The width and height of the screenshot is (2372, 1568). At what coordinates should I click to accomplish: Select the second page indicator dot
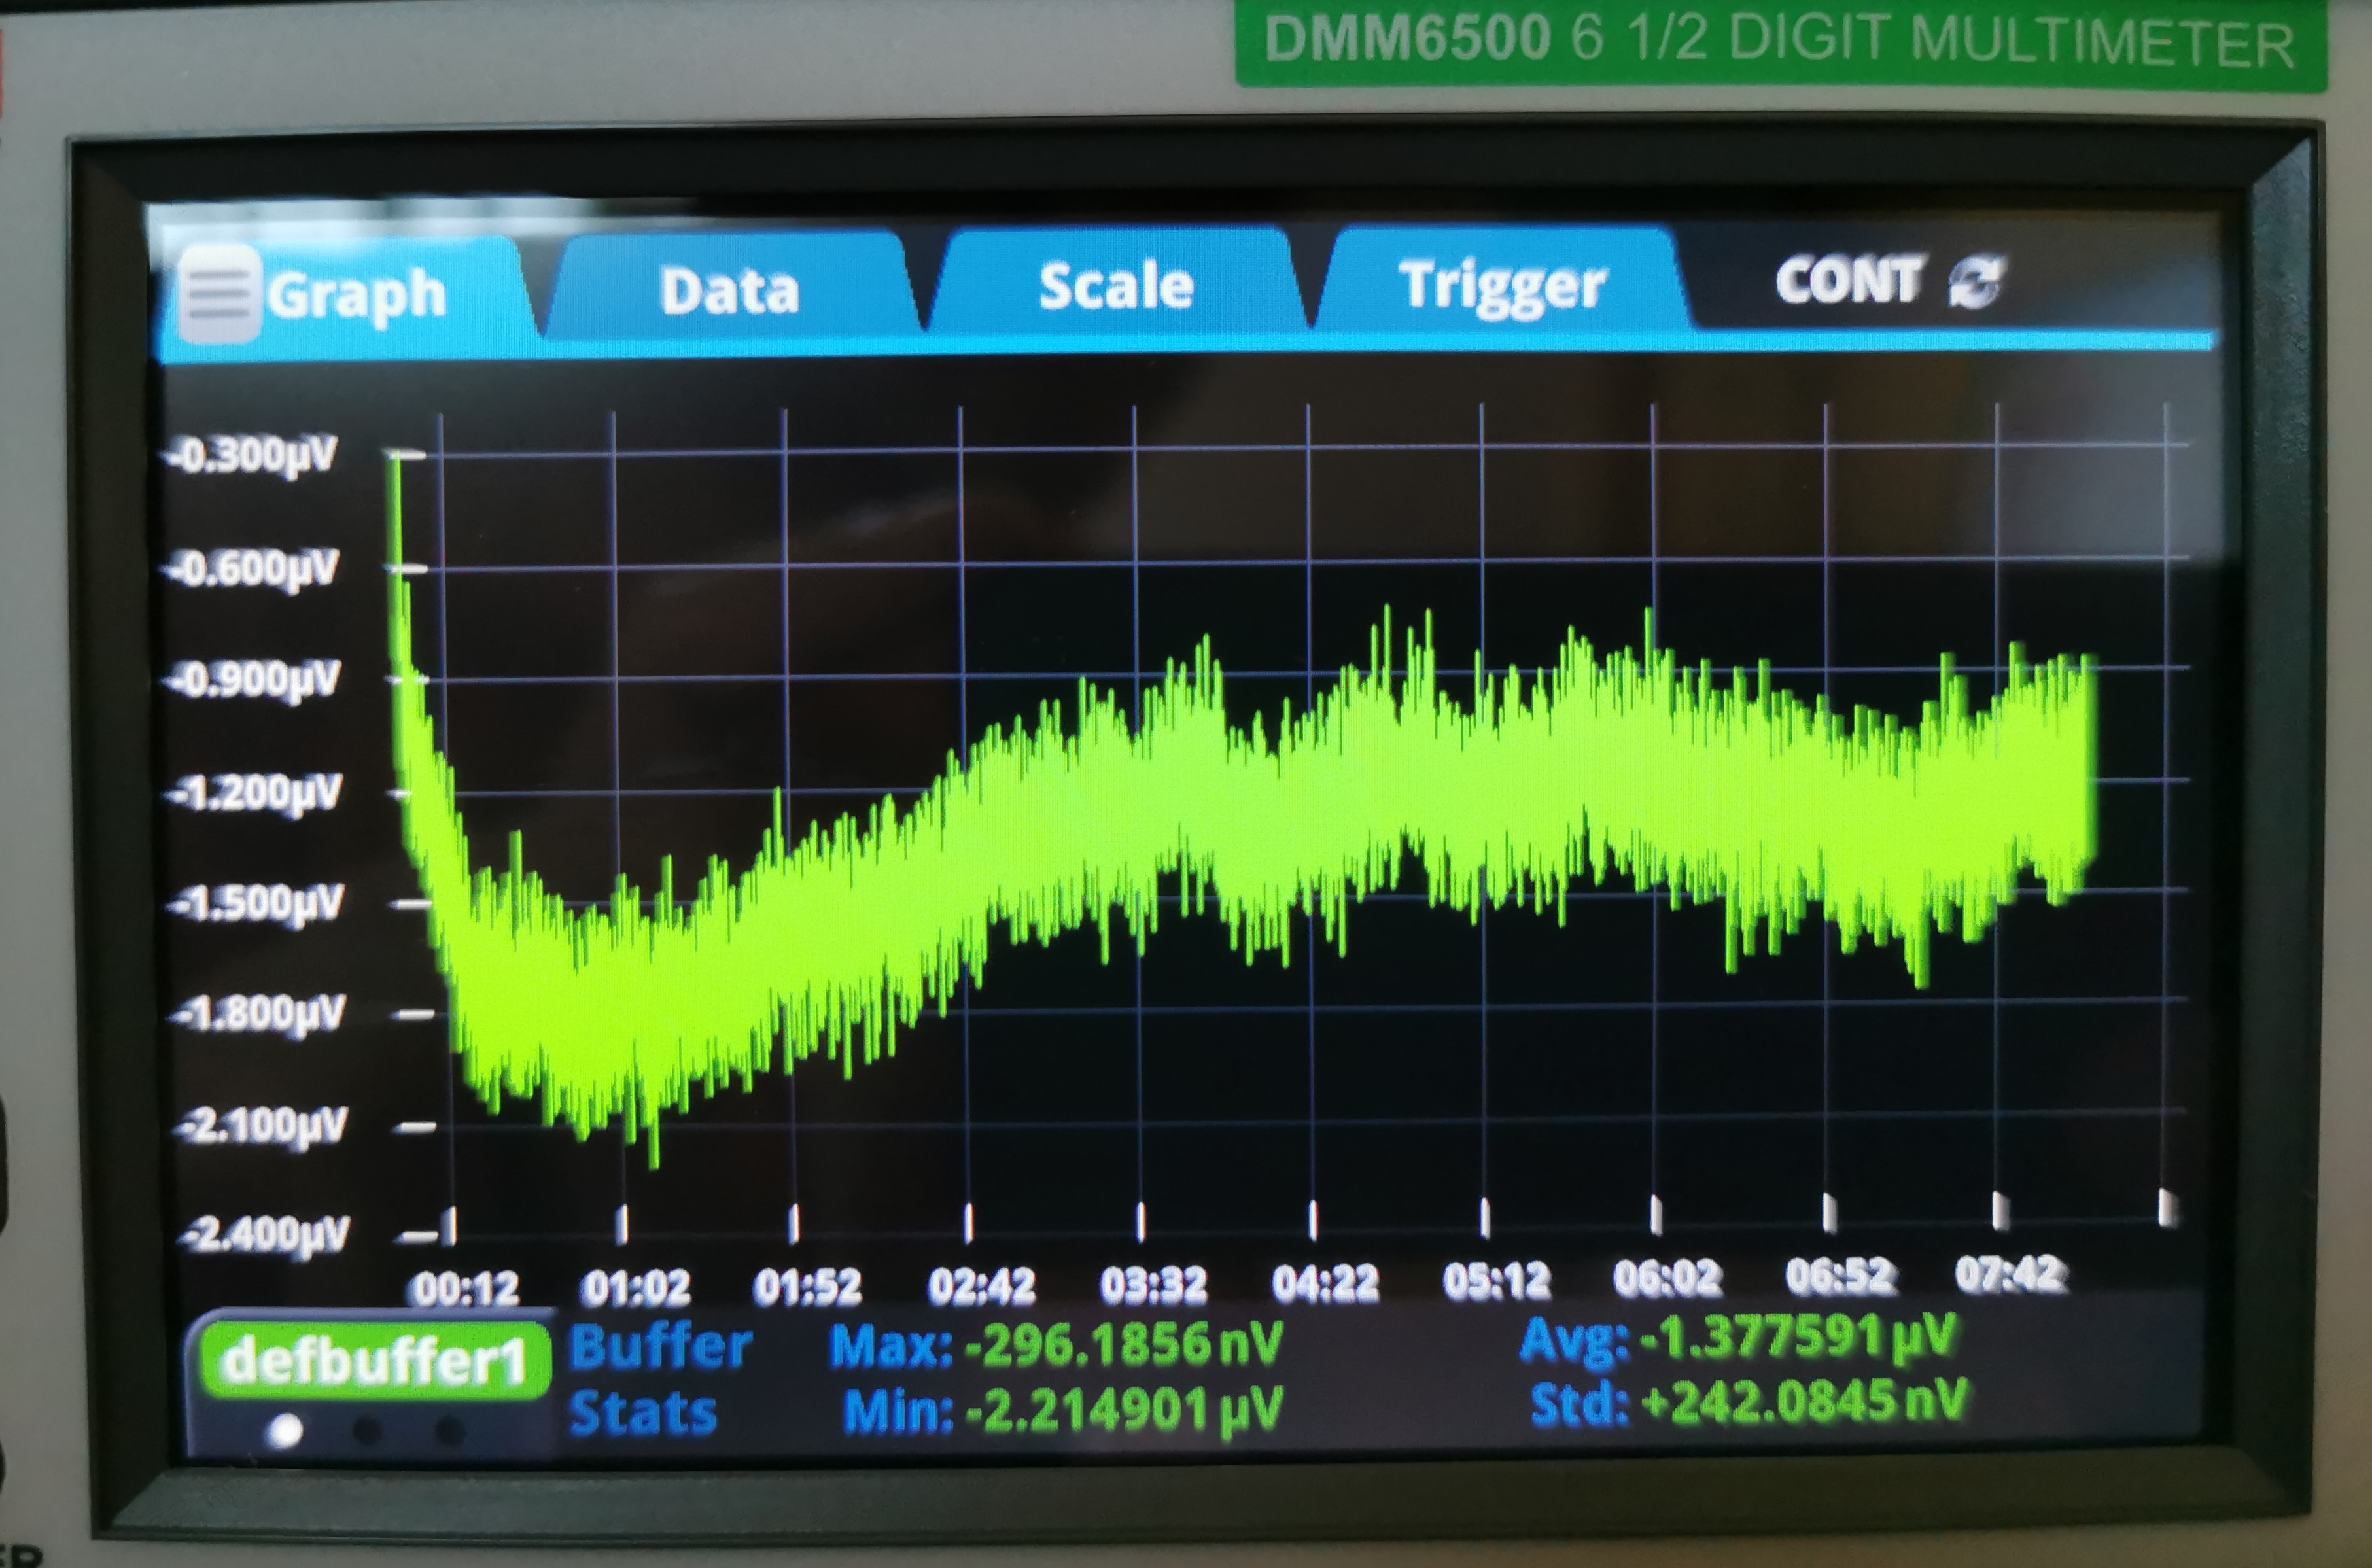(x=368, y=1431)
